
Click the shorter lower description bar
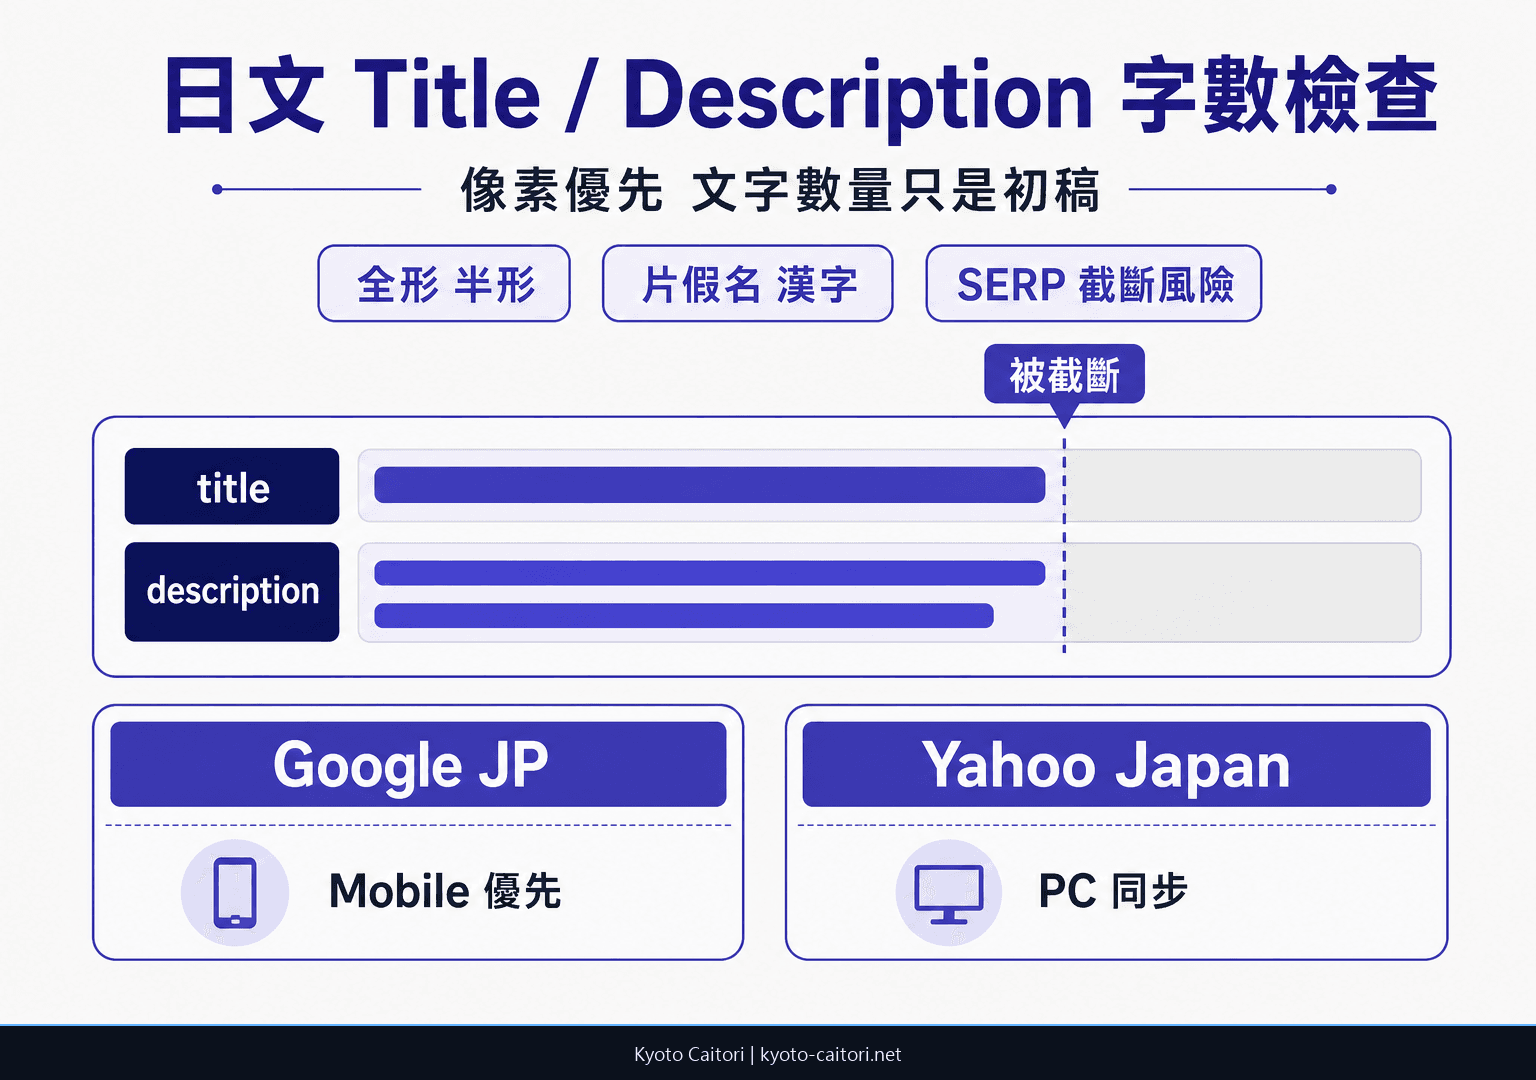point(684,615)
